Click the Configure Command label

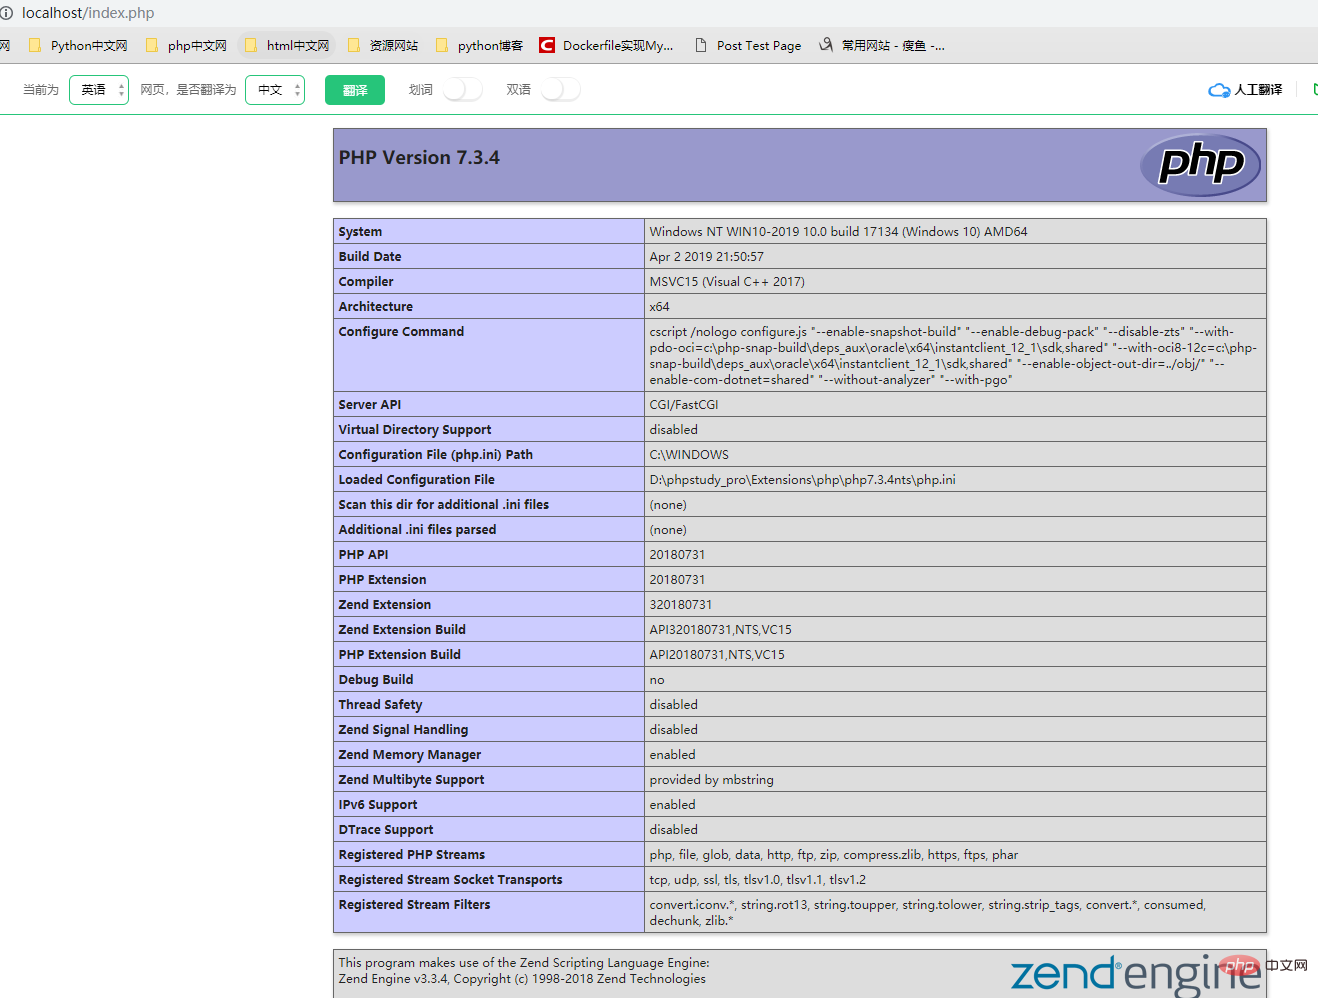click(x=401, y=331)
